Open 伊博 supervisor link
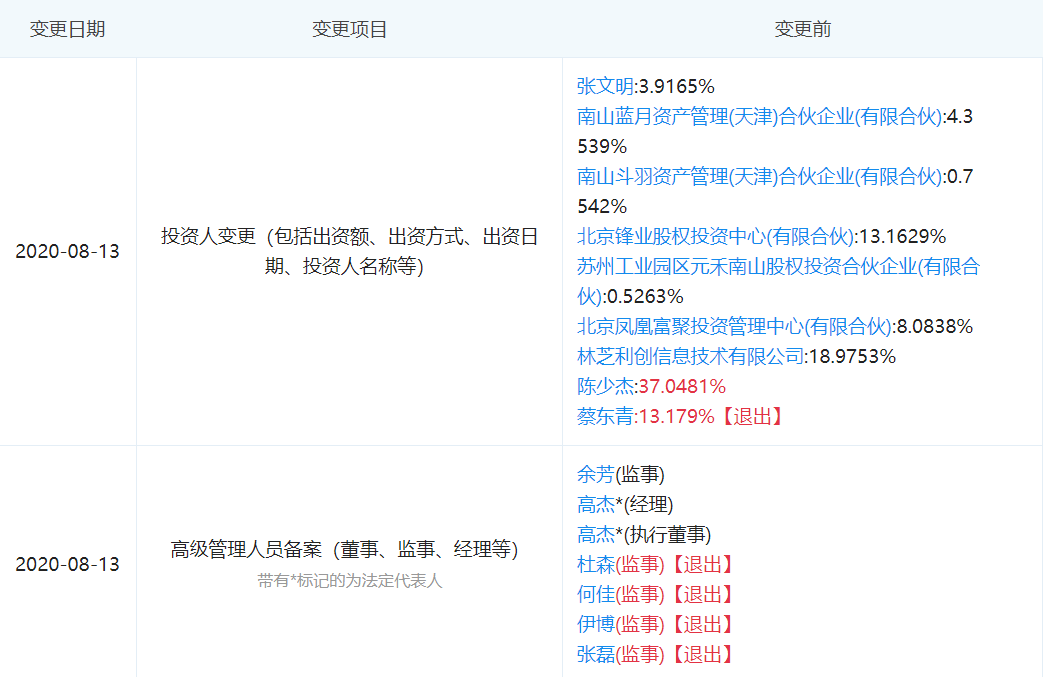 click(595, 624)
